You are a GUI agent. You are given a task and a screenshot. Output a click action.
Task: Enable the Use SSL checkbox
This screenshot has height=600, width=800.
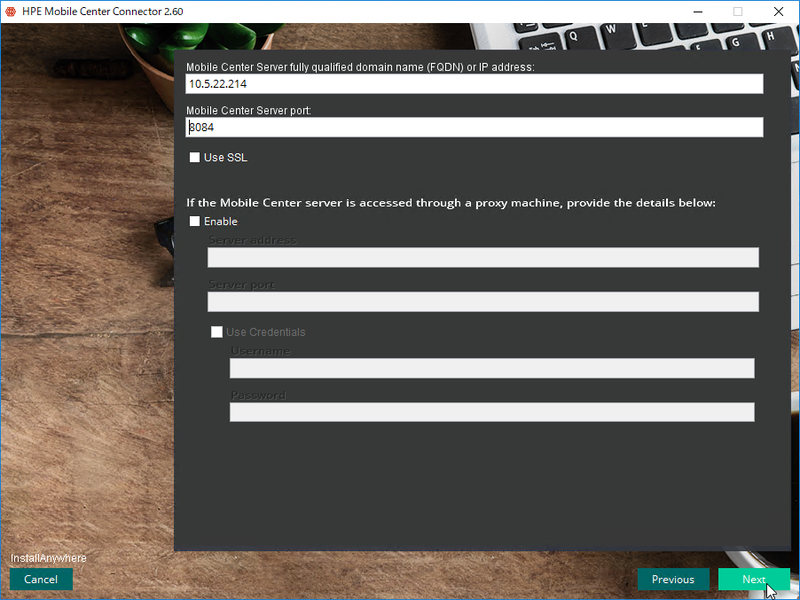tap(195, 158)
